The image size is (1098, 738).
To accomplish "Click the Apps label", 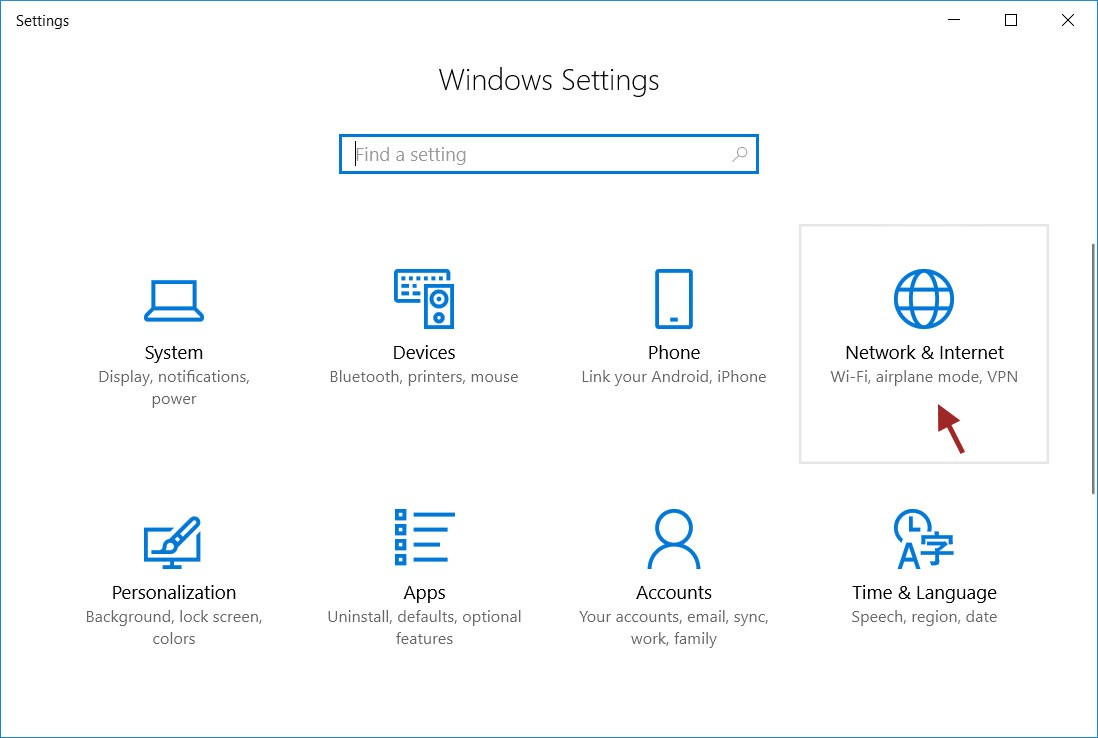I will click(x=424, y=593).
